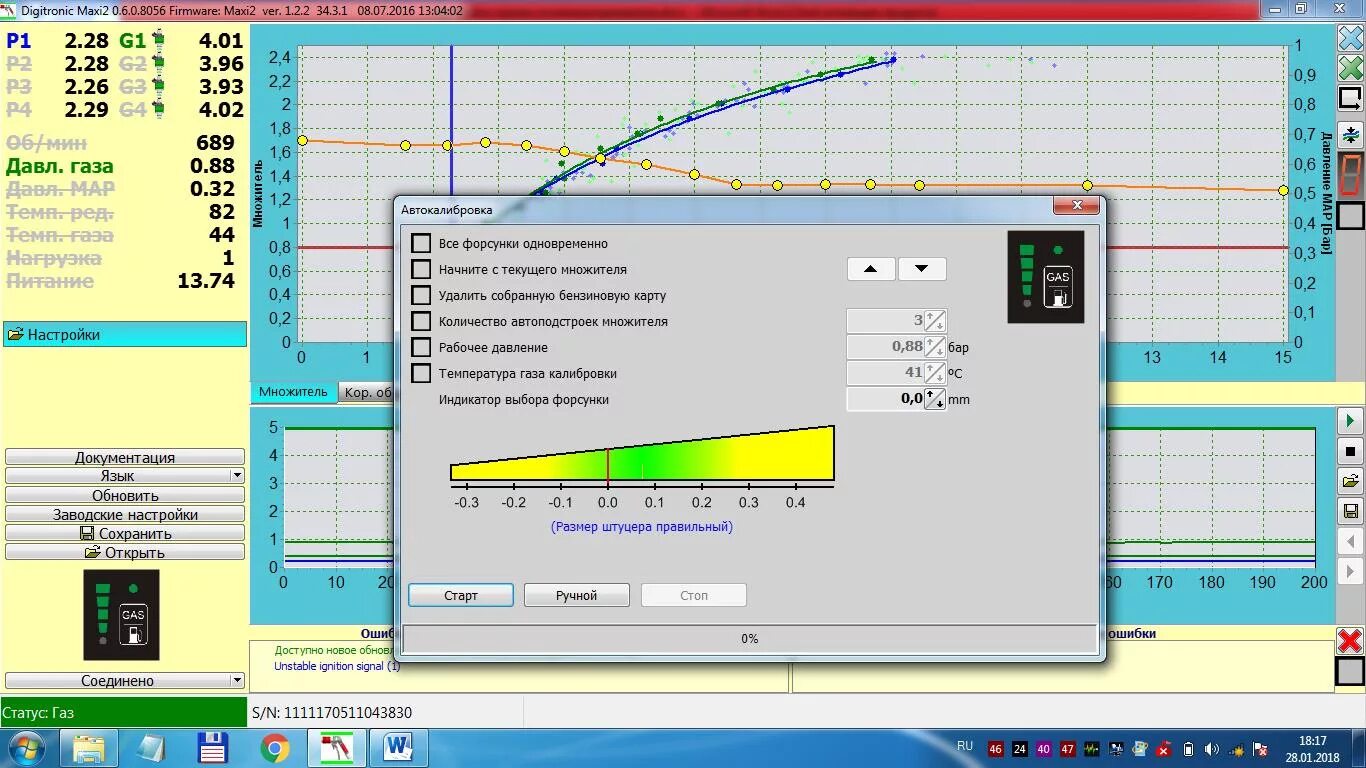Open the Chrome taskbar icon
Image resolution: width=1366 pixels, height=768 pixels.
point(275,748)
